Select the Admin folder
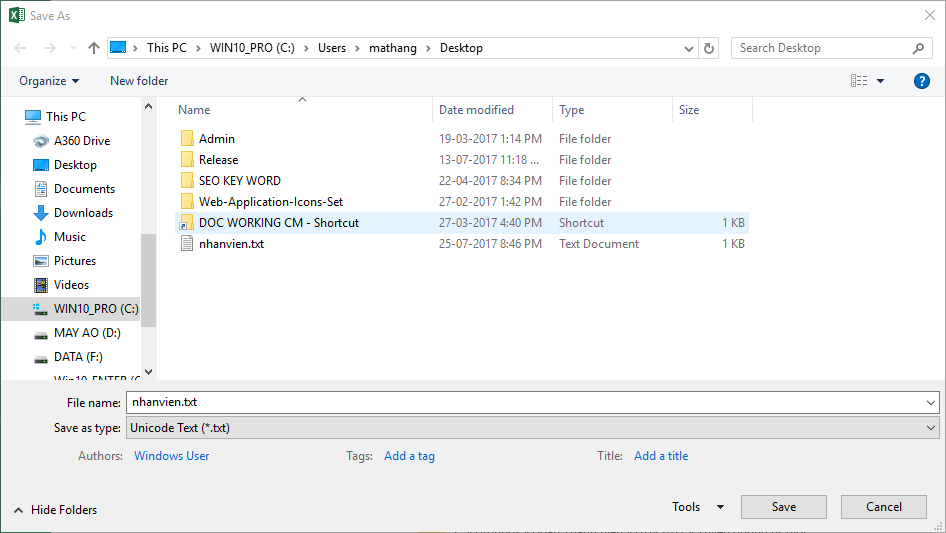Image resolution: width=946 pixels, height=533 pixels. pos(217,139)
